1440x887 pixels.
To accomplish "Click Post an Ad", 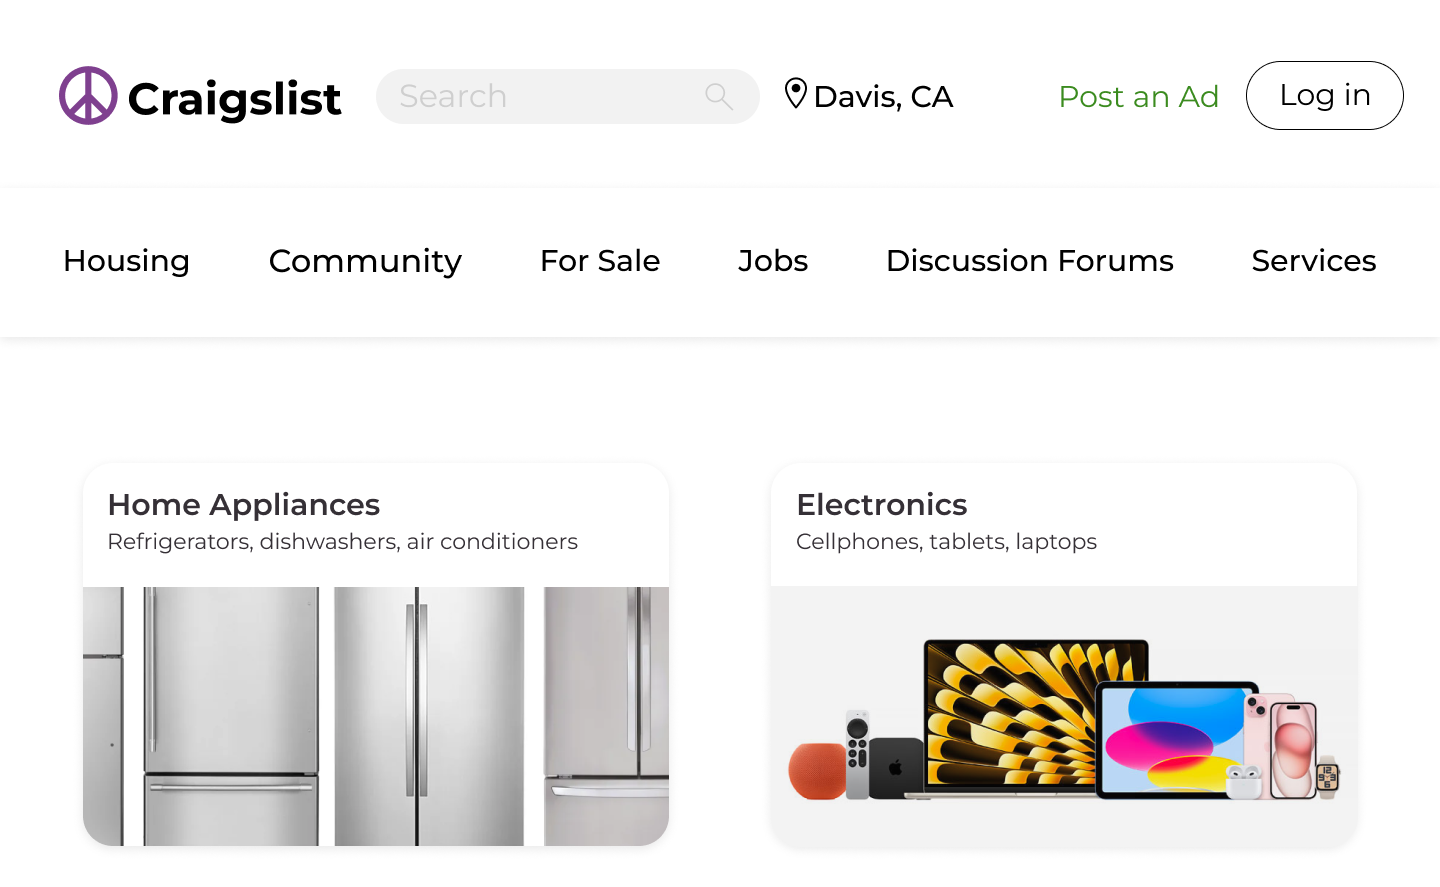I will 1139,97.
